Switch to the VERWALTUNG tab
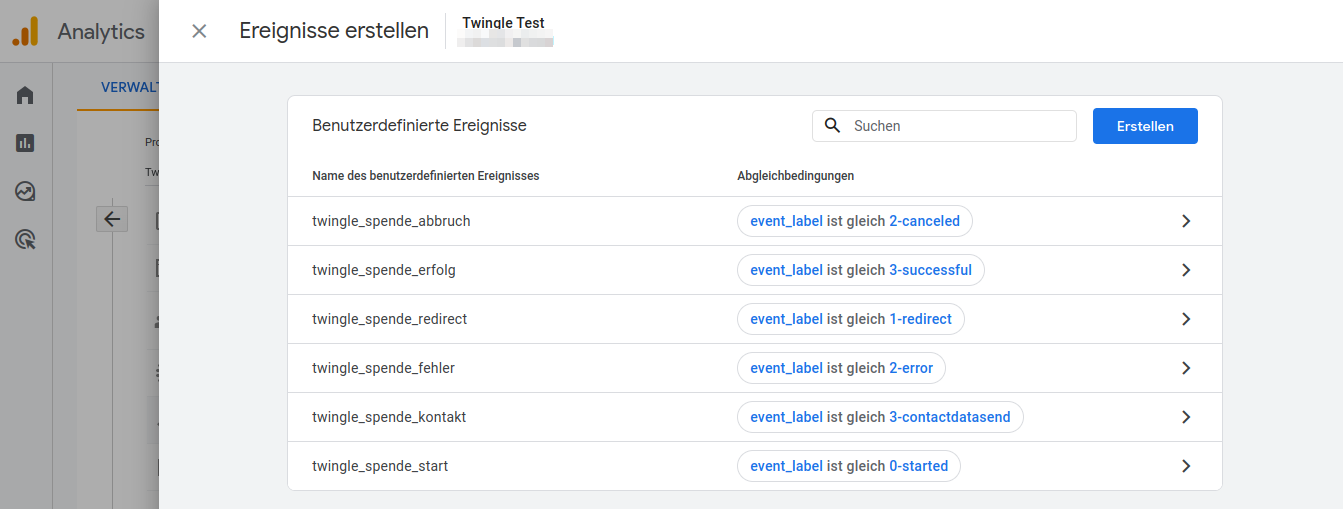Image resolution: width=1343 pixels, height=509 pixels. [129, 87]
